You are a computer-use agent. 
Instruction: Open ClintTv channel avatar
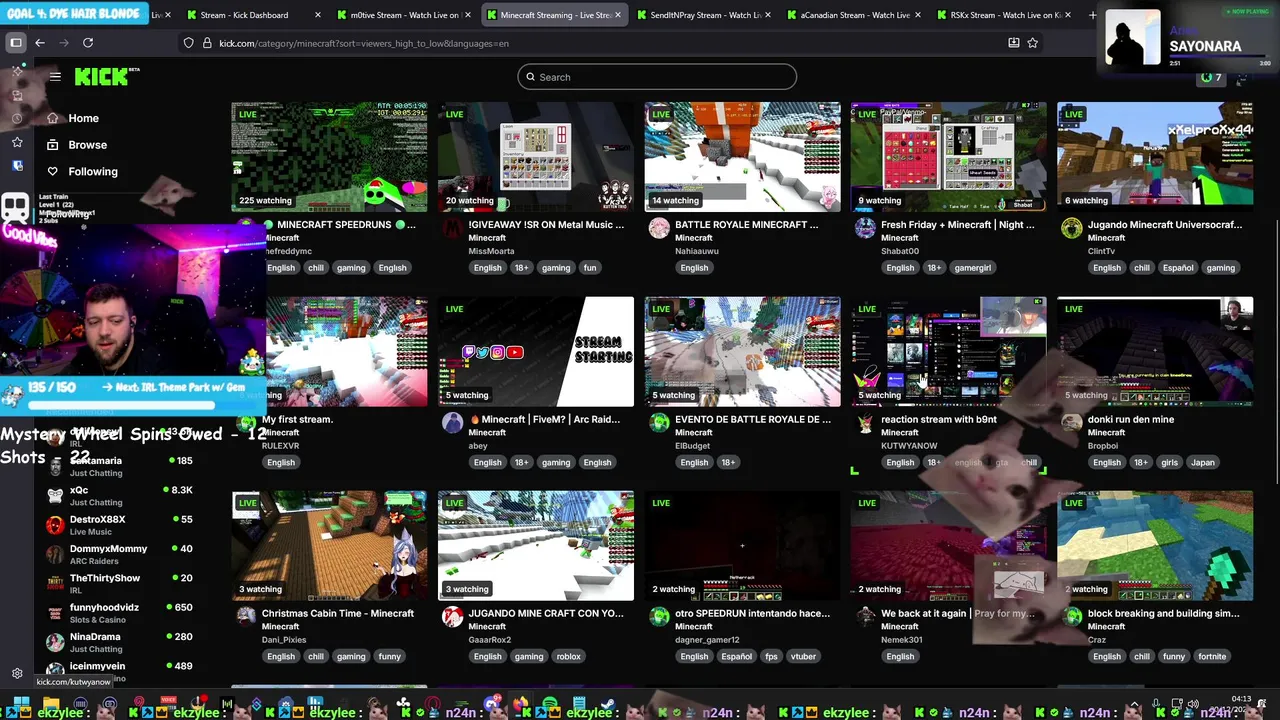pyautogui.click(x=1072, y=228)
